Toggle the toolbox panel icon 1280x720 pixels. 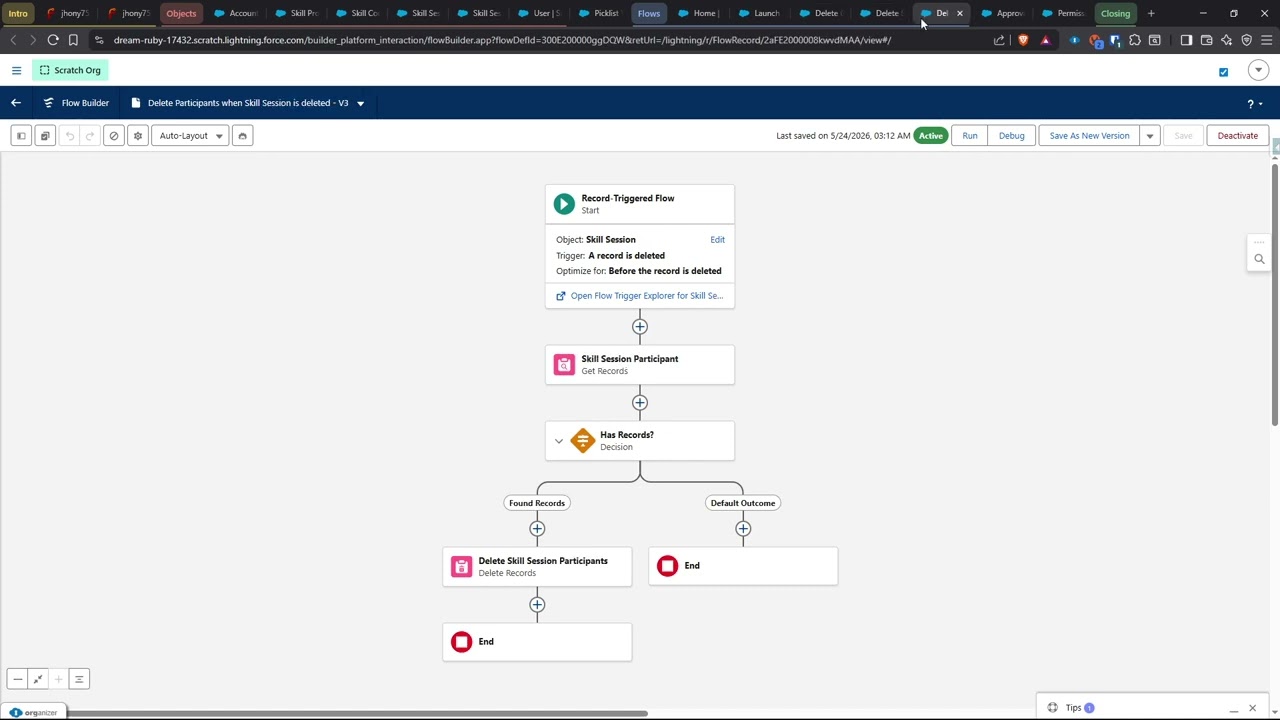21,136
